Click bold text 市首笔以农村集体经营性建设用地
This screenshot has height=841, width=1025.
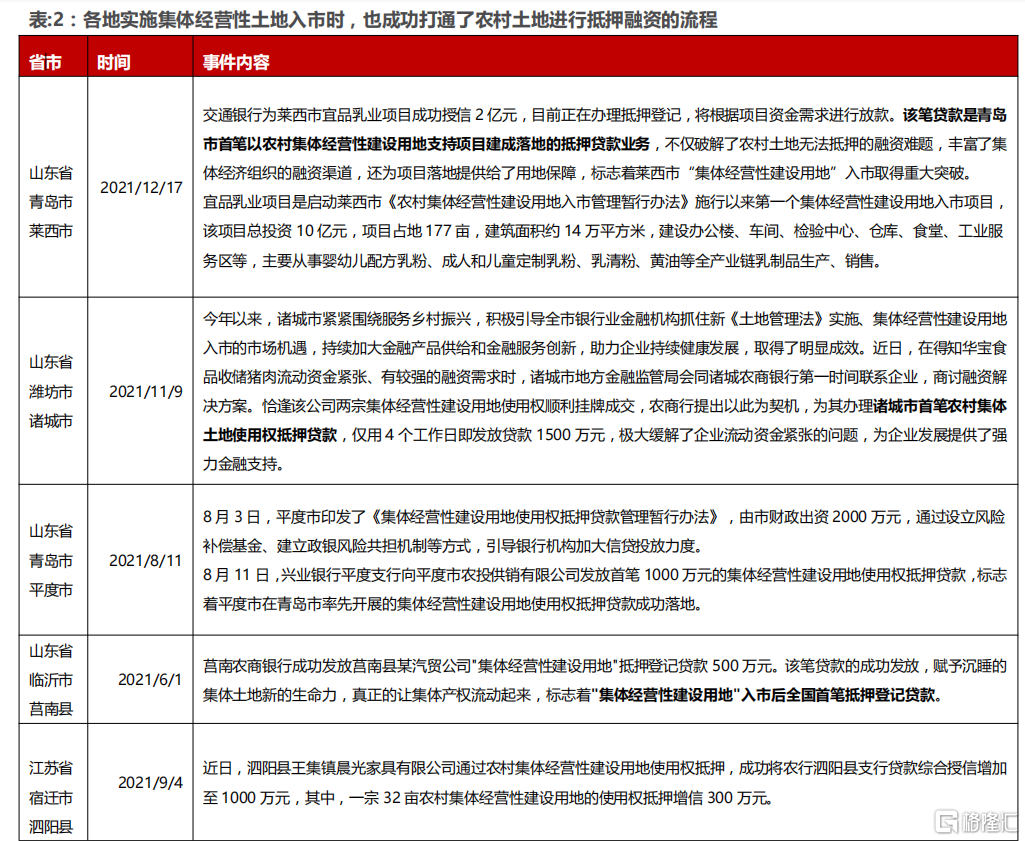pyautogui.click(x=426, y=144)
